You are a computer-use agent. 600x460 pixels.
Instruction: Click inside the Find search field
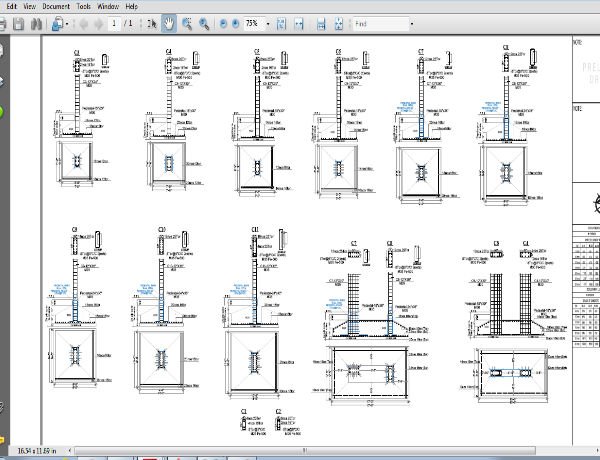(380, 22)
